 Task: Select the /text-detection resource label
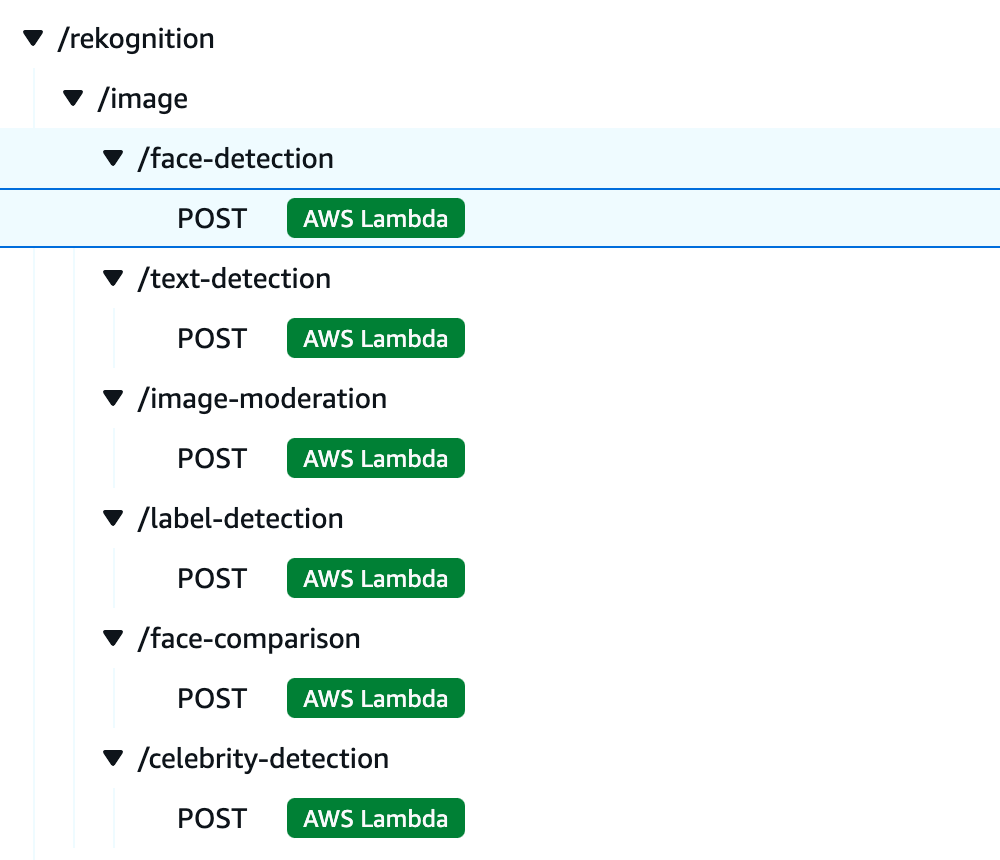click(235, 279)
